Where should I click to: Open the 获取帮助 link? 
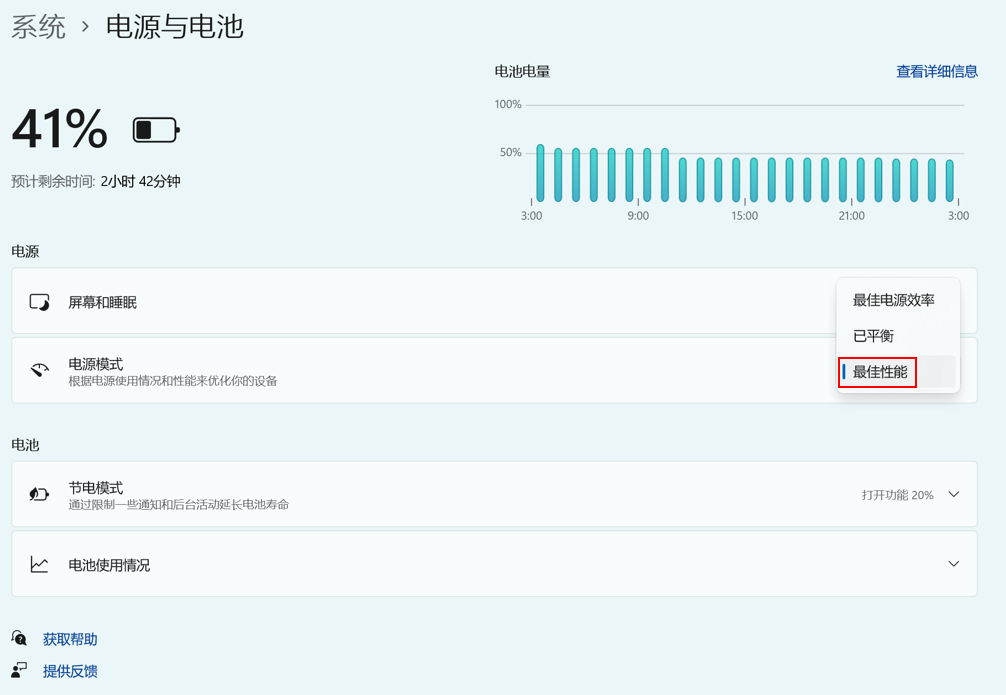pos(70,639)
